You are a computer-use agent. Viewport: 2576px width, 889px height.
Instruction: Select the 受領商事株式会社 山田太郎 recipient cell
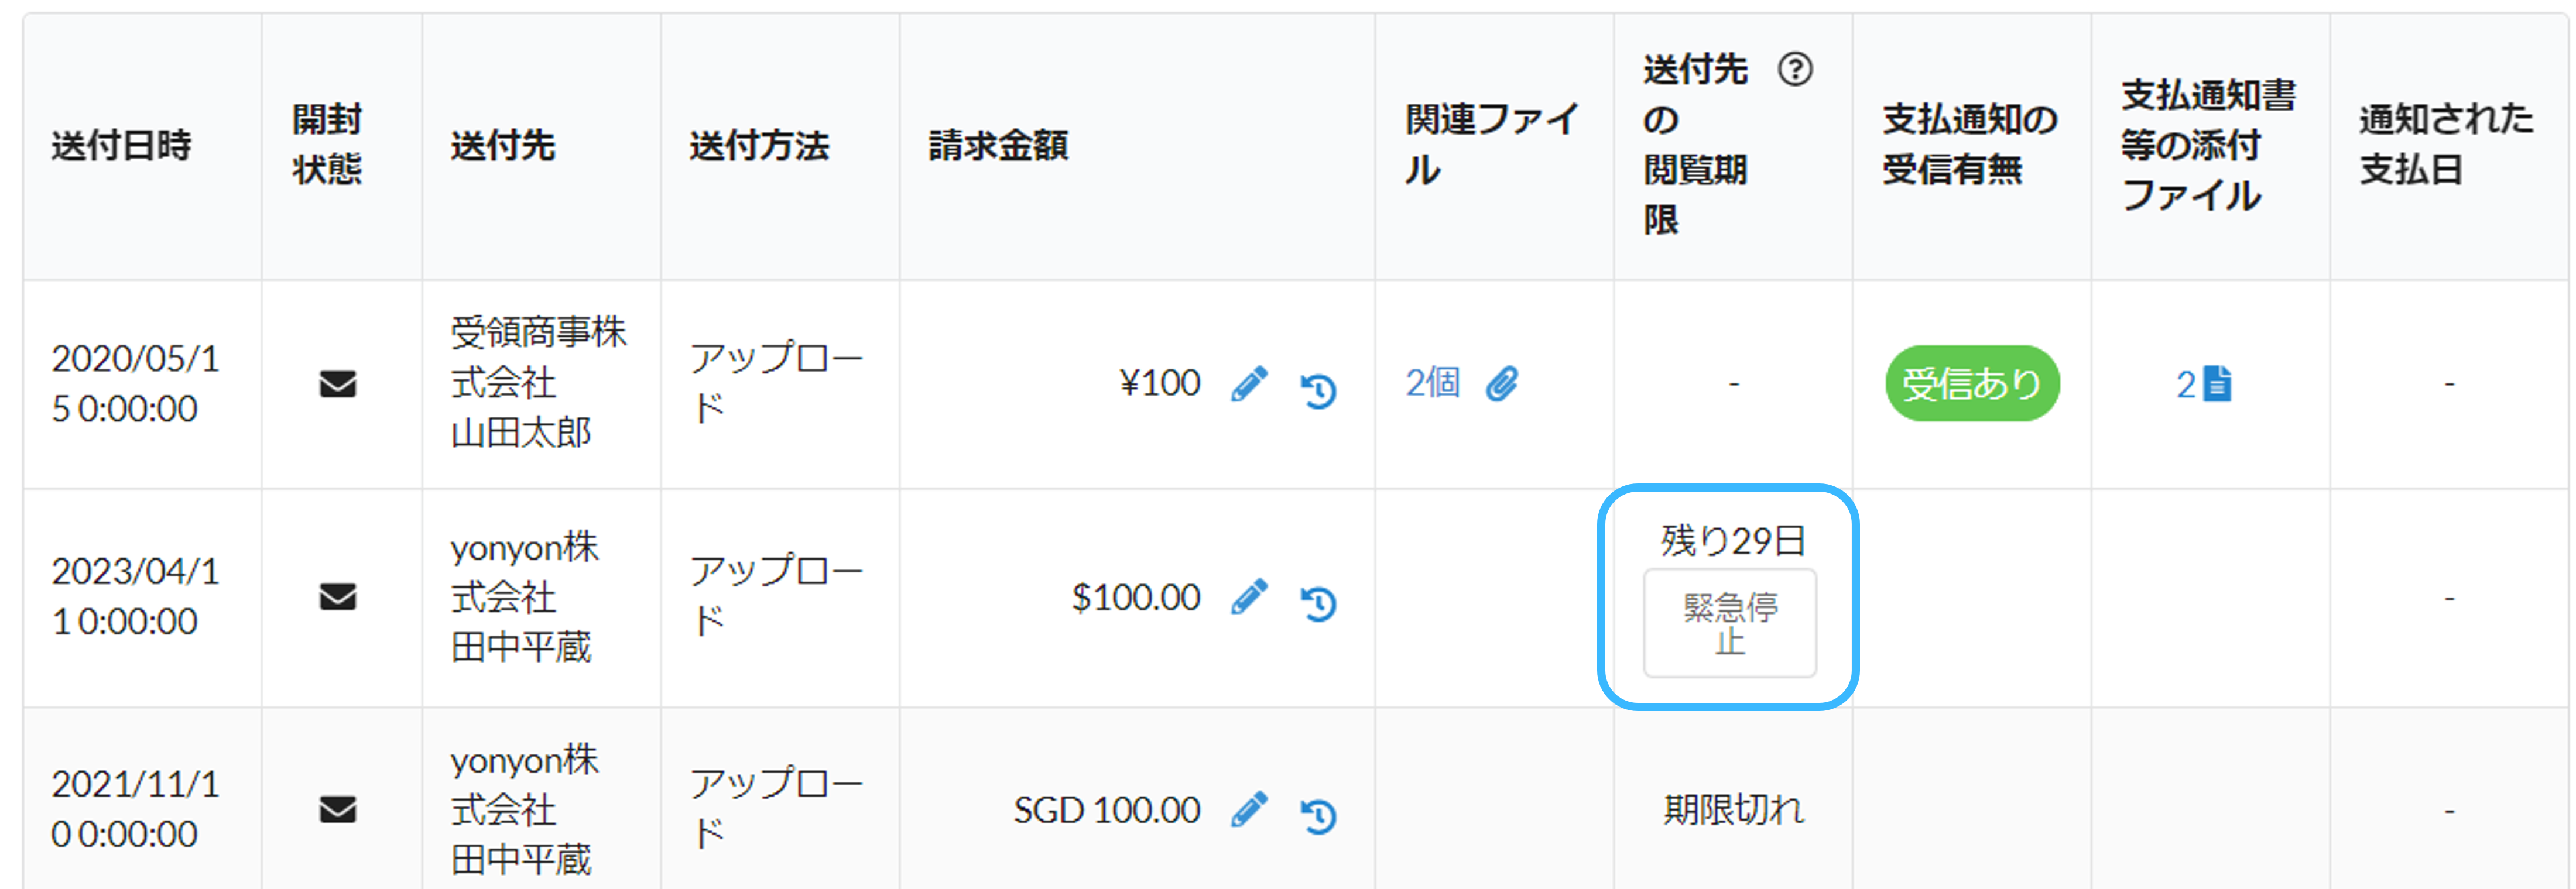click(x=538, y=383)
